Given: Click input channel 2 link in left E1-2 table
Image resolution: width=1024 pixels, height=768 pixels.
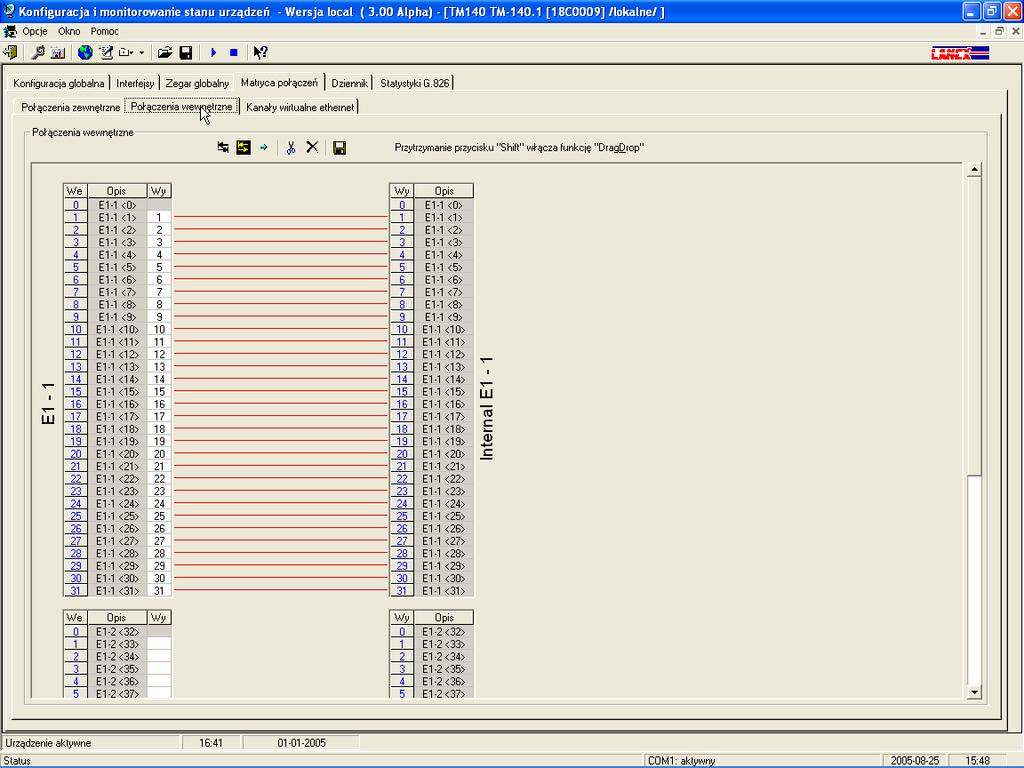Looking at the screenshot, I should pyautogui.click(x=76, y=656).
